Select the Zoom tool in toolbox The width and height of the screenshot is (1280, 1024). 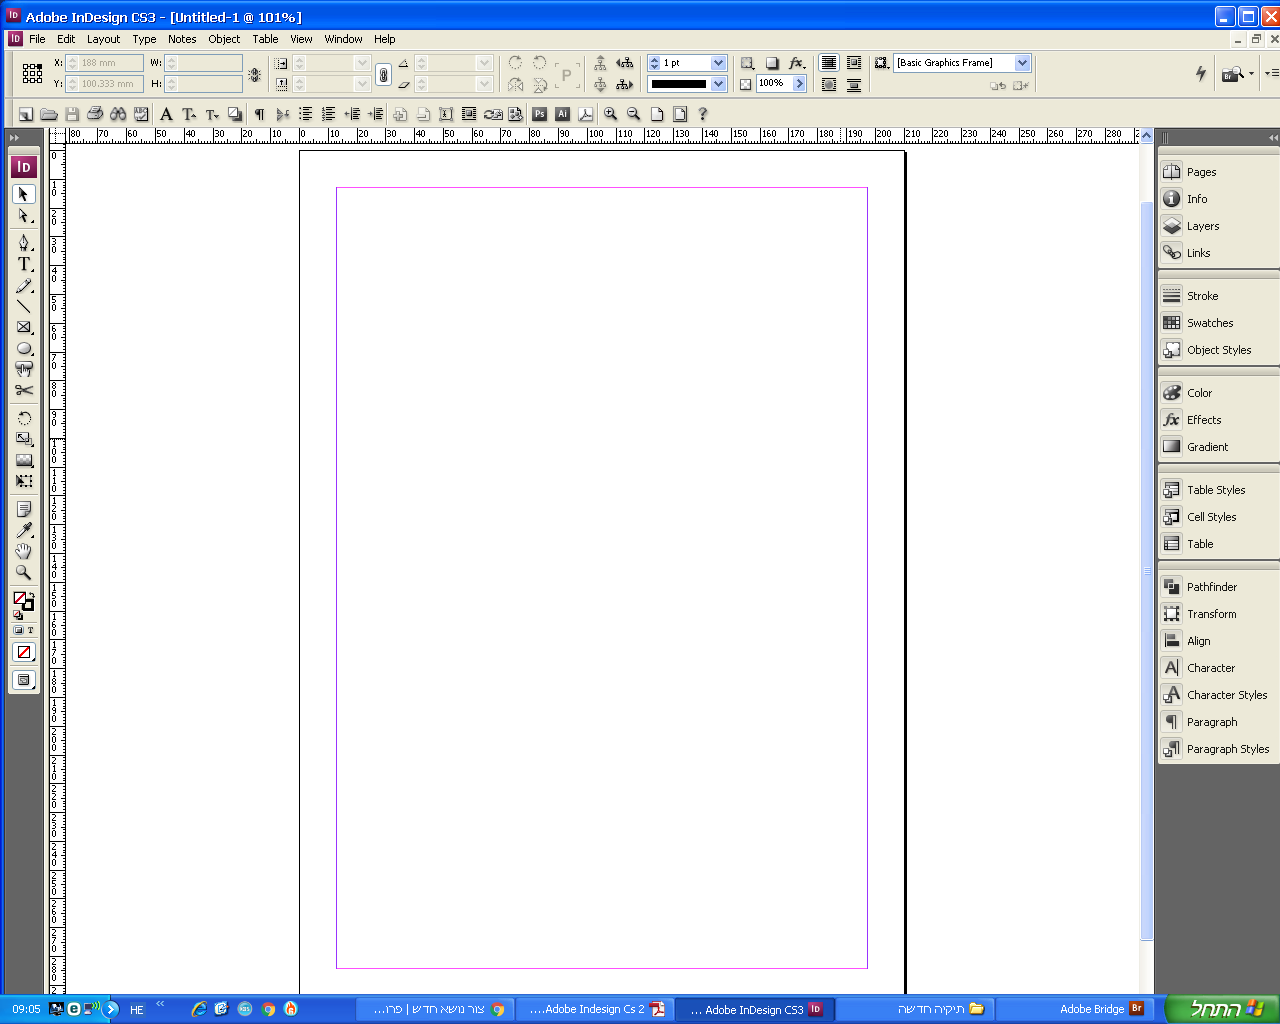(24, 572)
